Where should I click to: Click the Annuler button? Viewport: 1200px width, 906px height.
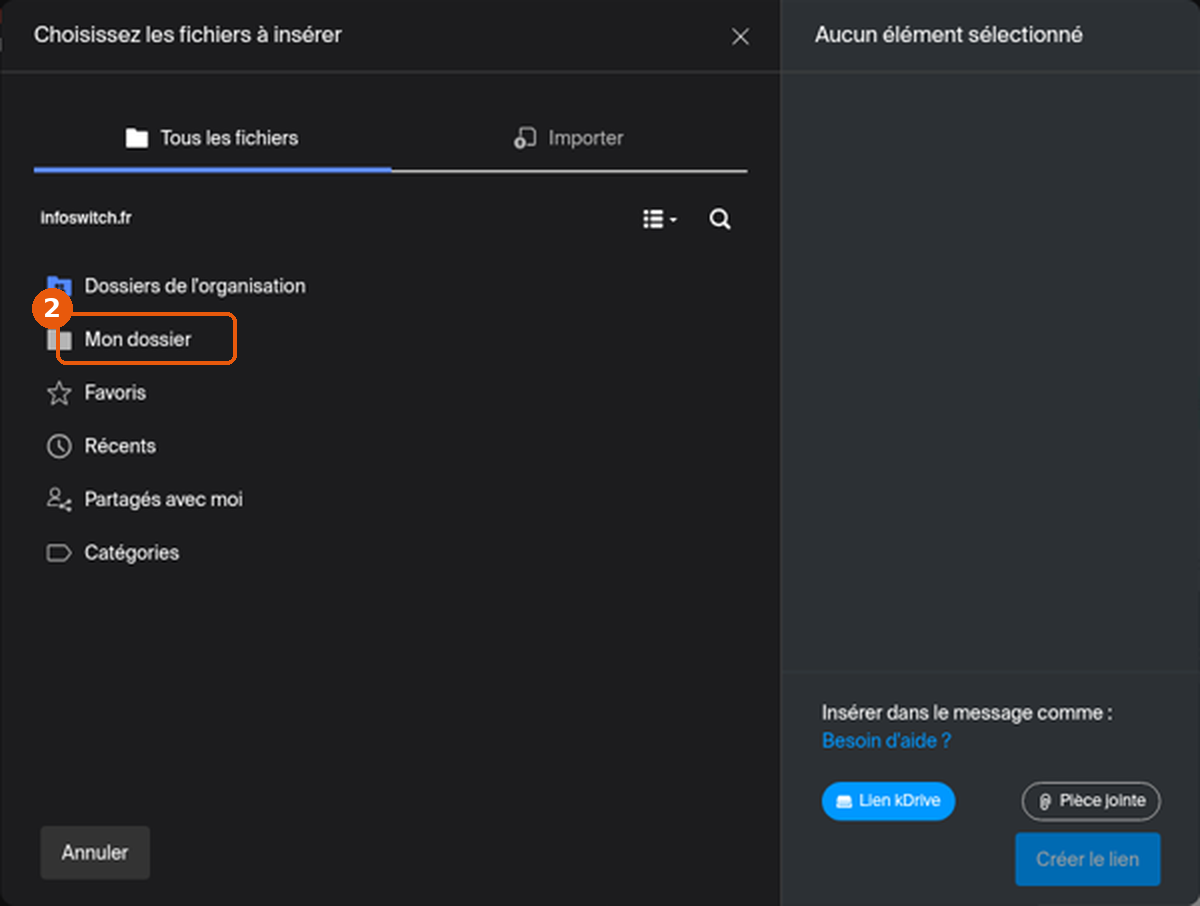click(95, 853)
